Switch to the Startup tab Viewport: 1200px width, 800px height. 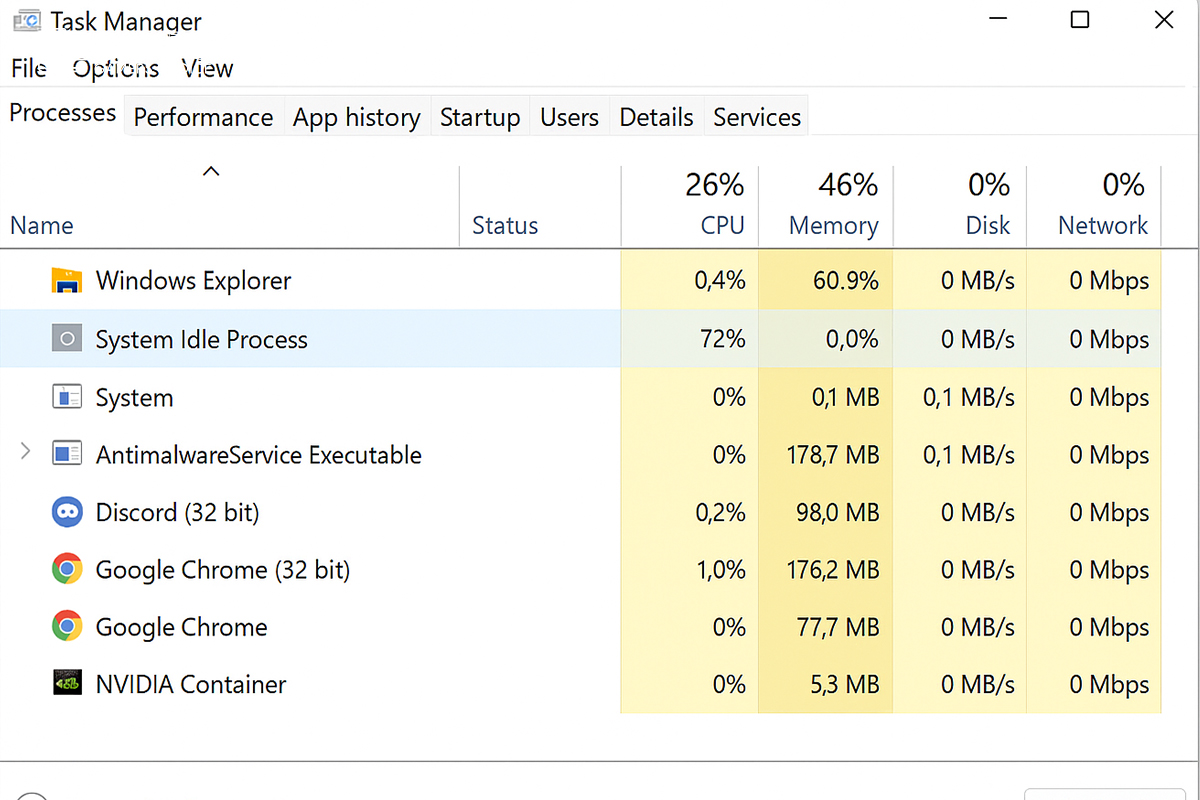coord(480,117)
